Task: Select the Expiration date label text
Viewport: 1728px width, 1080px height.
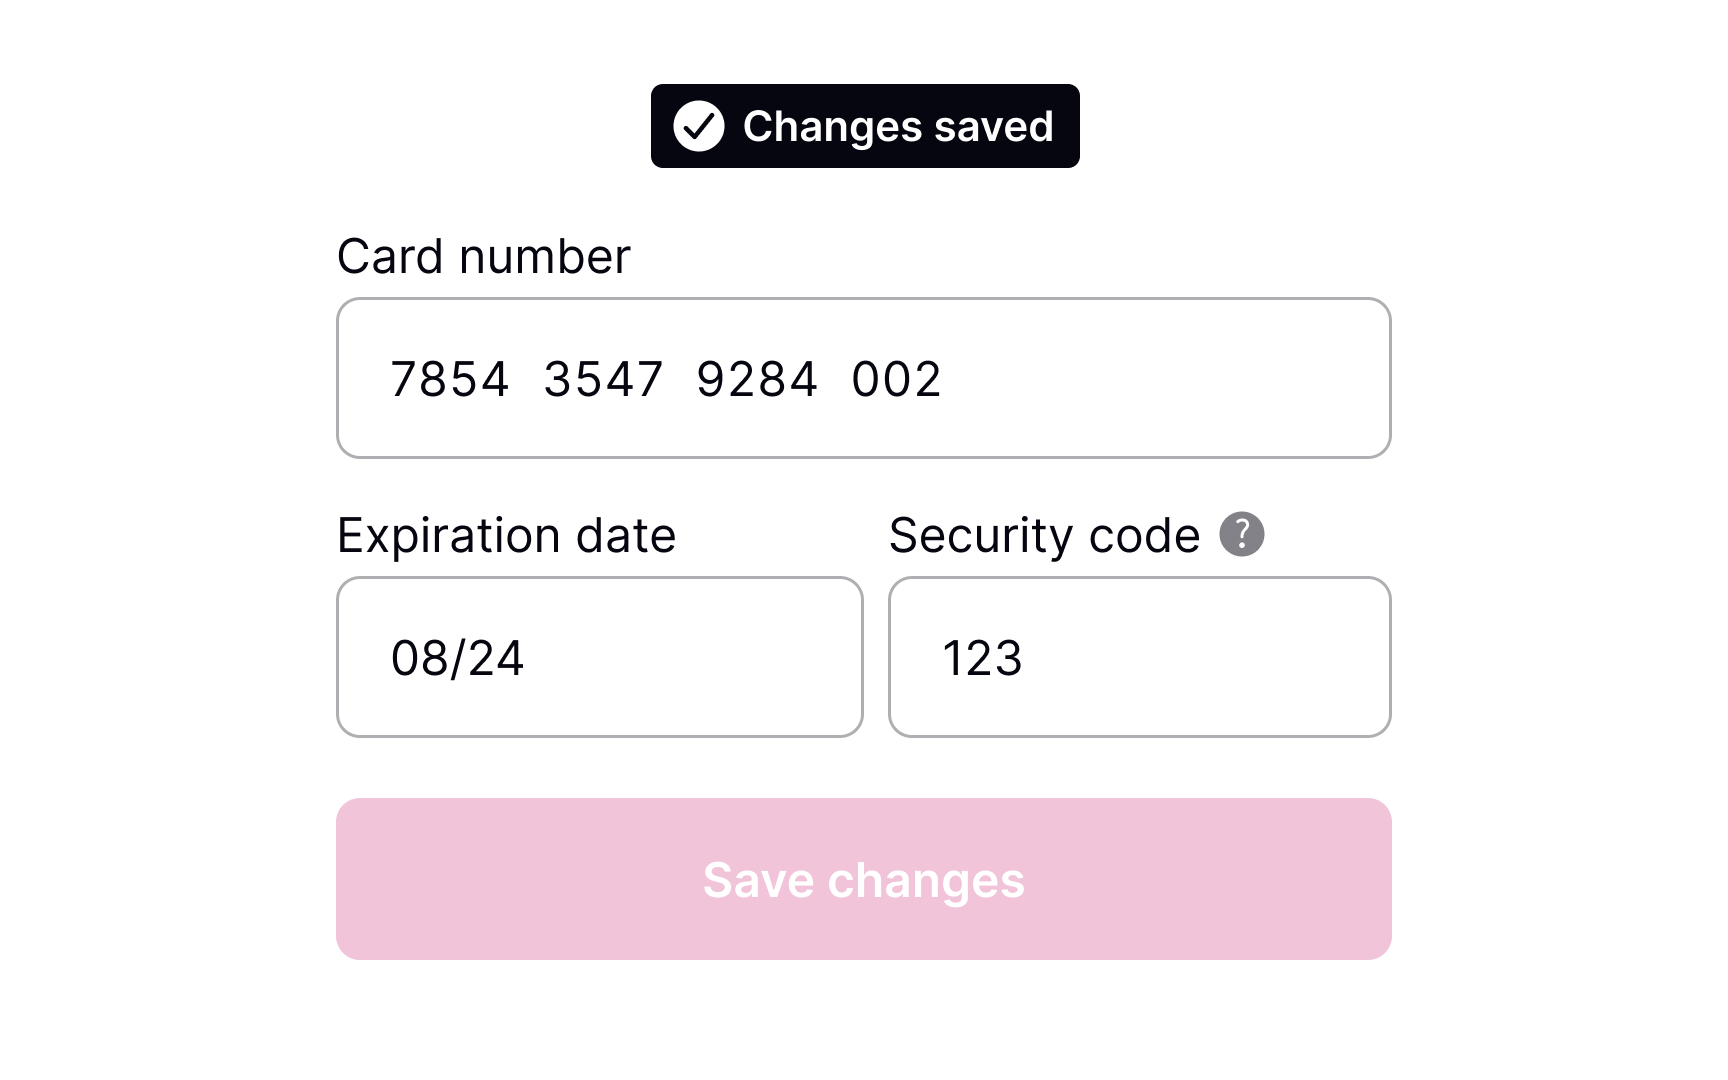Action: pyautogui.click(x=507, y=535)
